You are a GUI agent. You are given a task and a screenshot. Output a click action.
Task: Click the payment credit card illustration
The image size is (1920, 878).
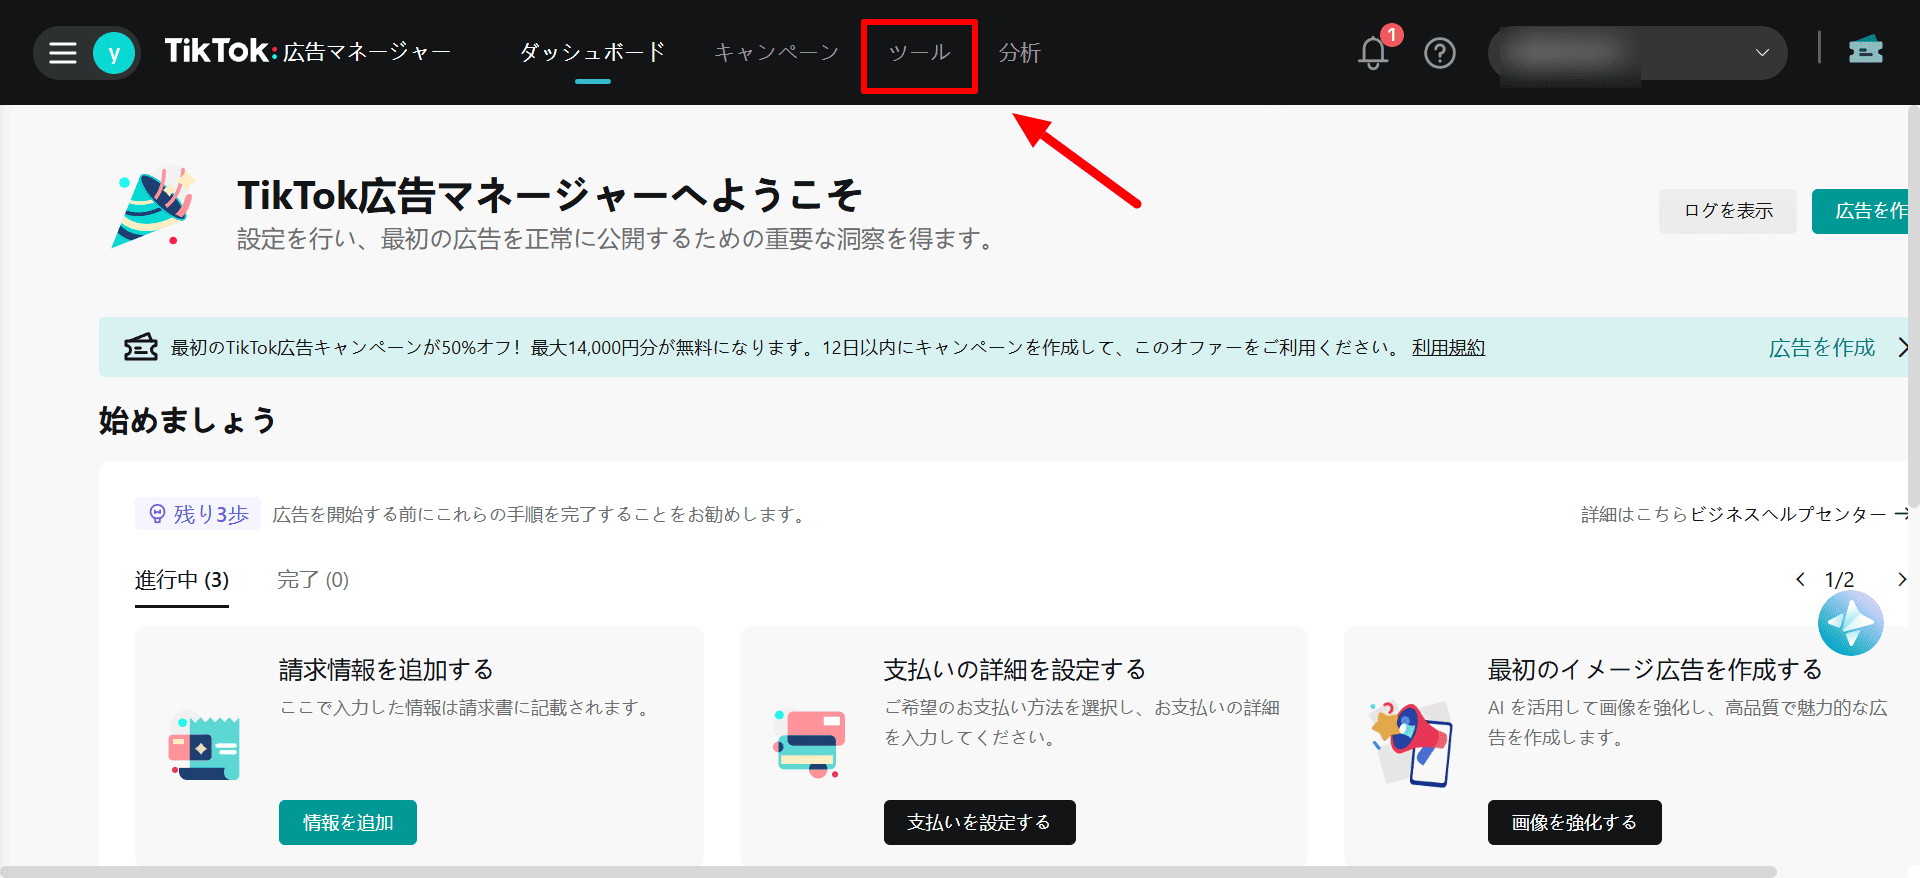point(809,743)
